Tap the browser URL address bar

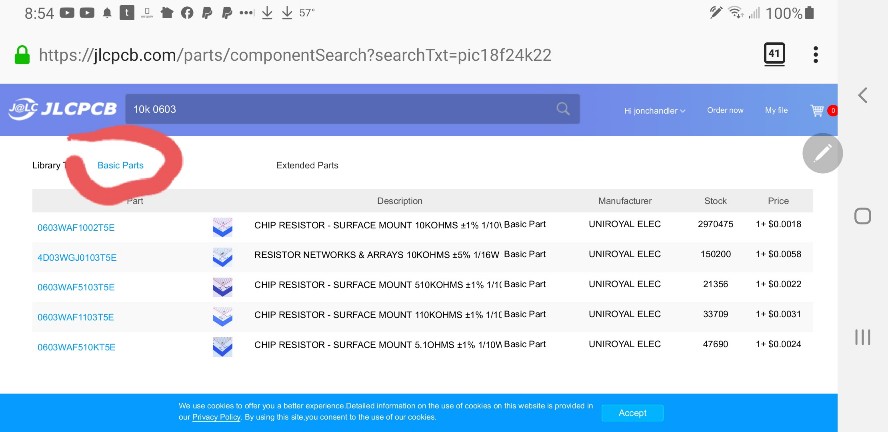(x=295, y=55)
